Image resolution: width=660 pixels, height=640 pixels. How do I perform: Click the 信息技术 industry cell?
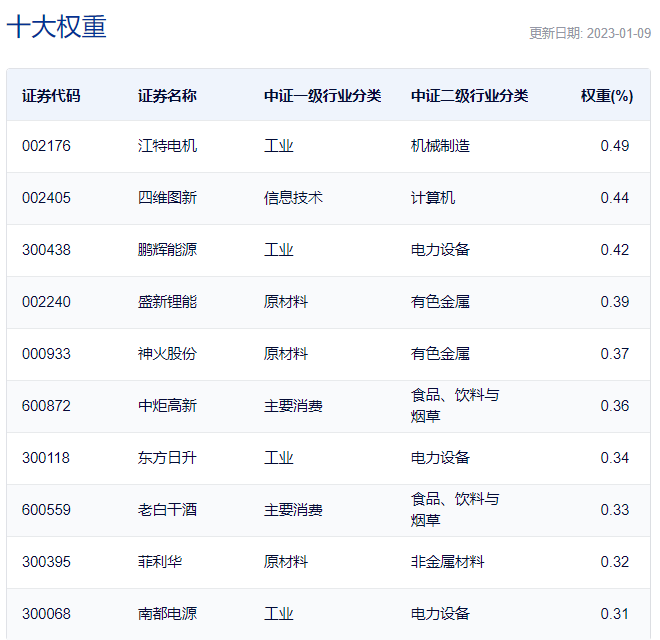coord(293,198)
